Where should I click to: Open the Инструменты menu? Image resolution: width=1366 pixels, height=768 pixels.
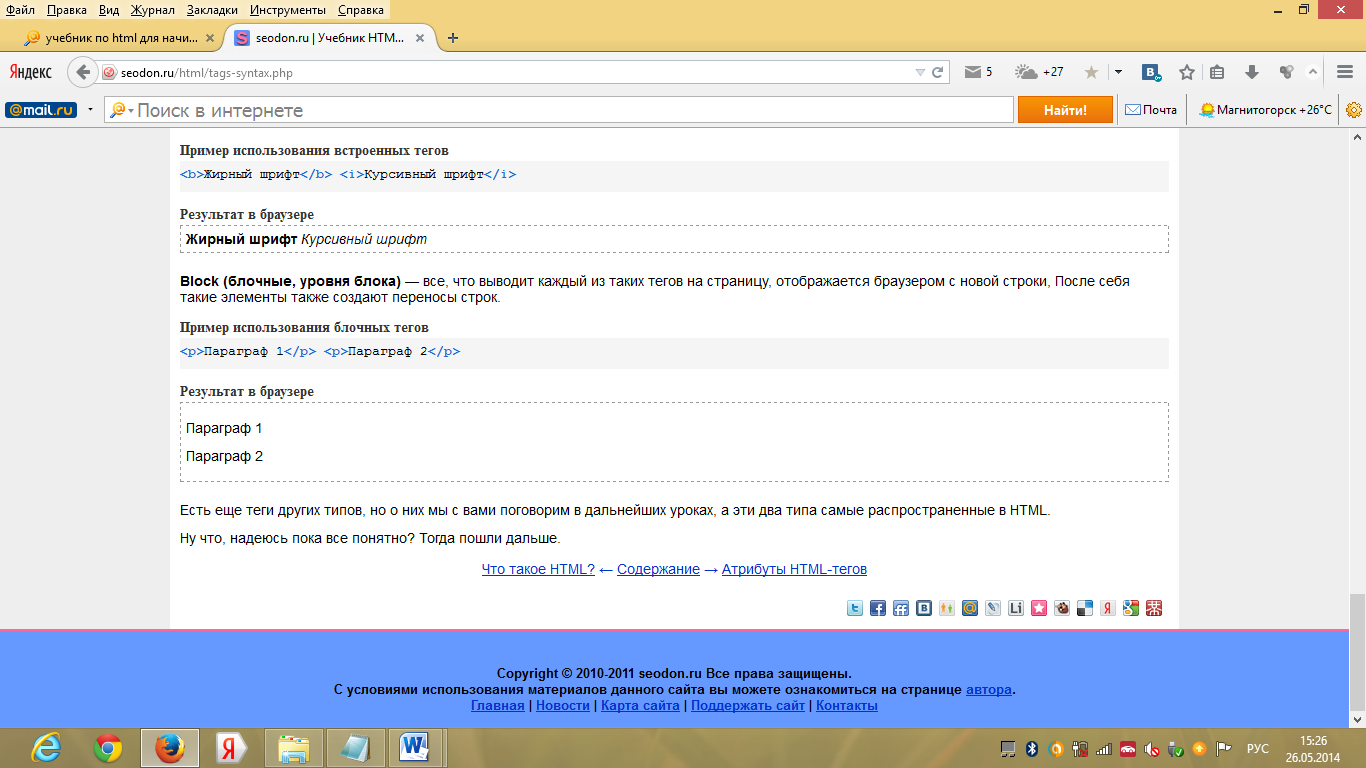288,10
